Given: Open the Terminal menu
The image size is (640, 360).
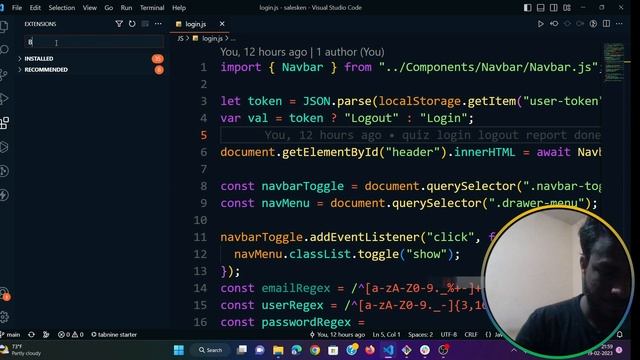Looking at the screenshot, I should click(x=152, y=8).
